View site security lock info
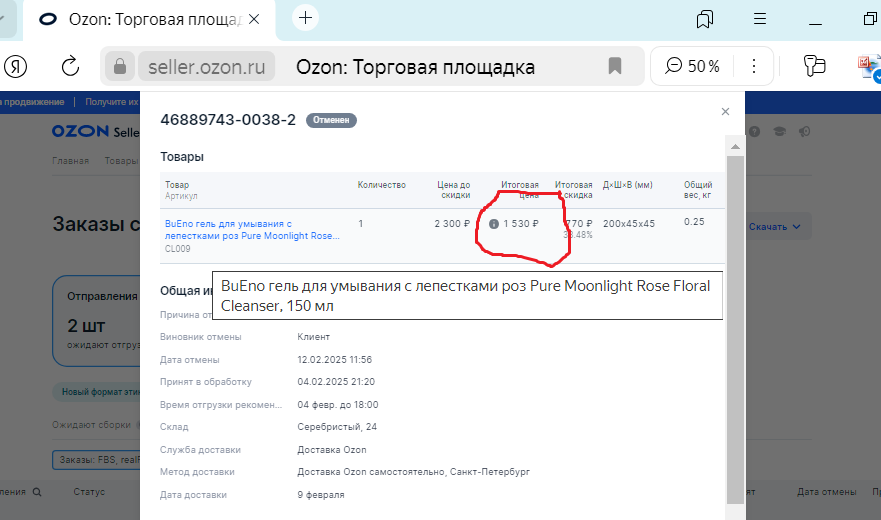Screen dimensions: 881x520 coord(120,66)
